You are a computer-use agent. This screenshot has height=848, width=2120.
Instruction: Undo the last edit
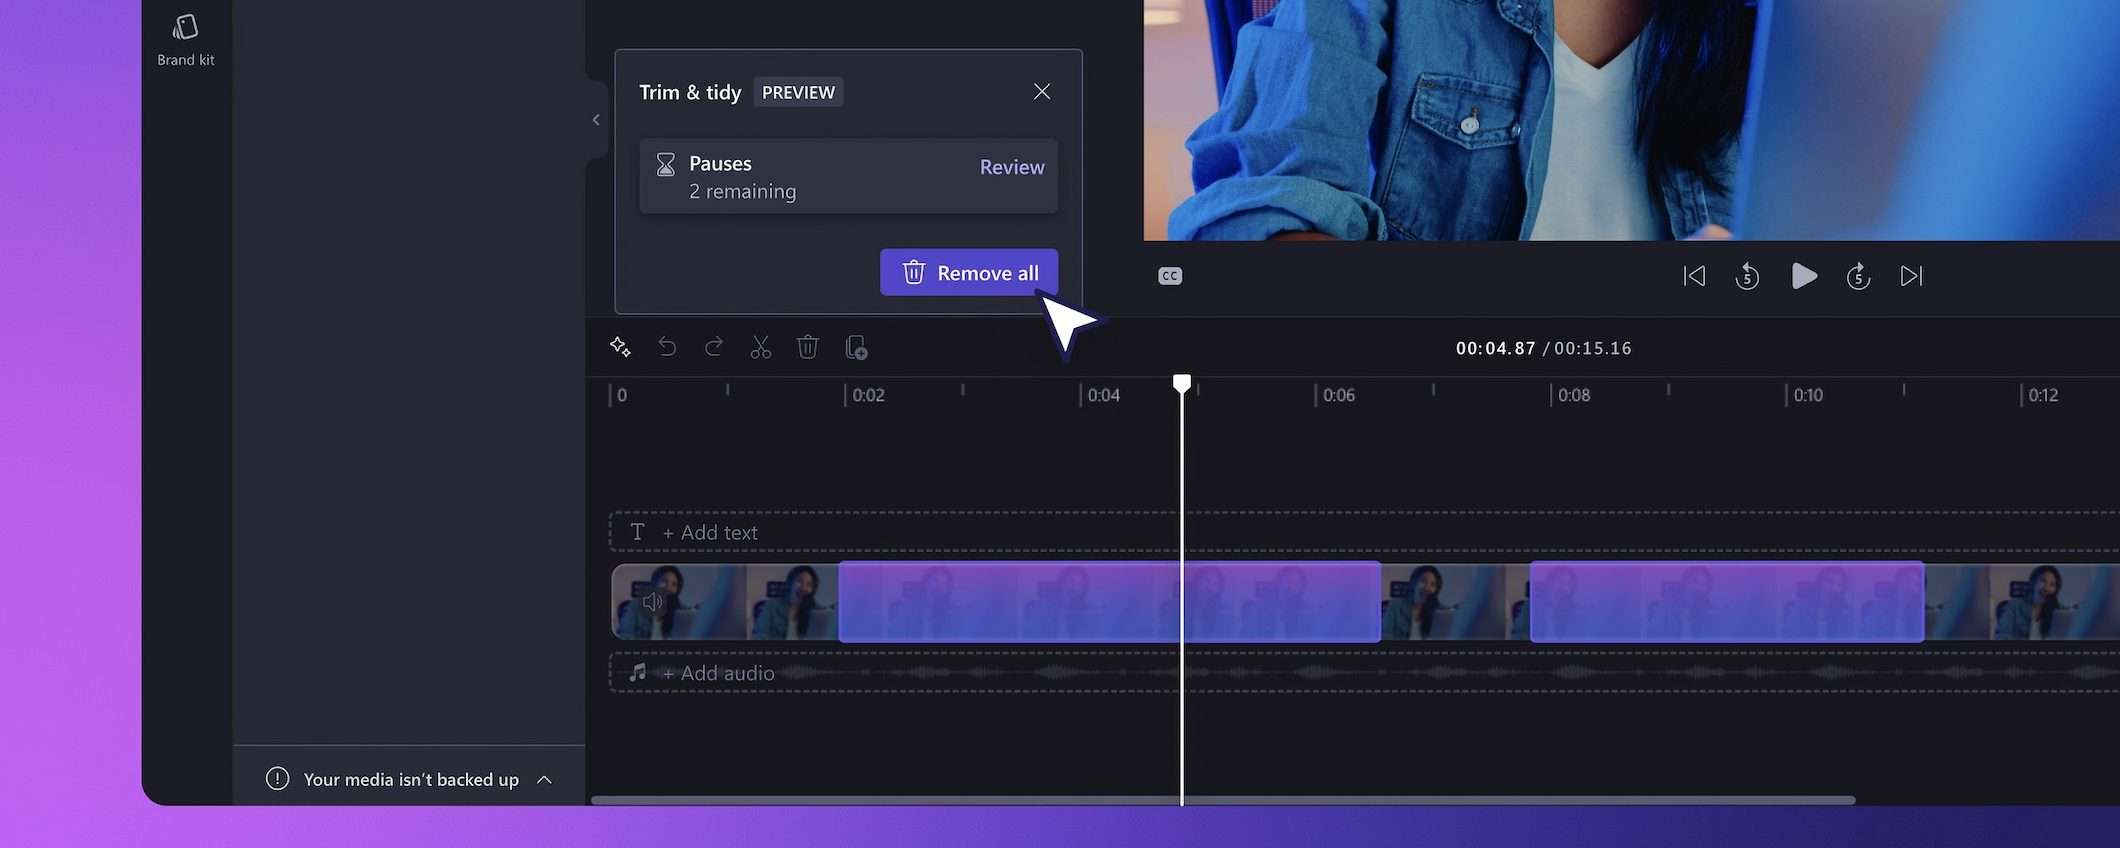(x=667, y=347)
